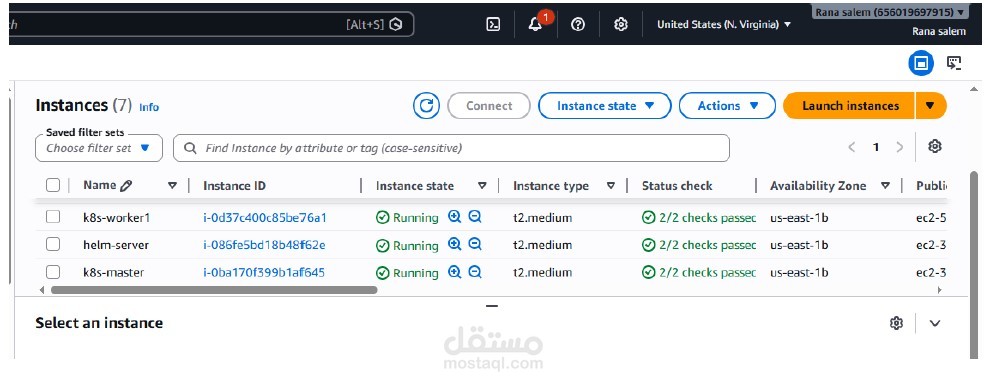Click the Launch instances button
The width and height of the screenshot is (988, 380).
coord(849,106)
